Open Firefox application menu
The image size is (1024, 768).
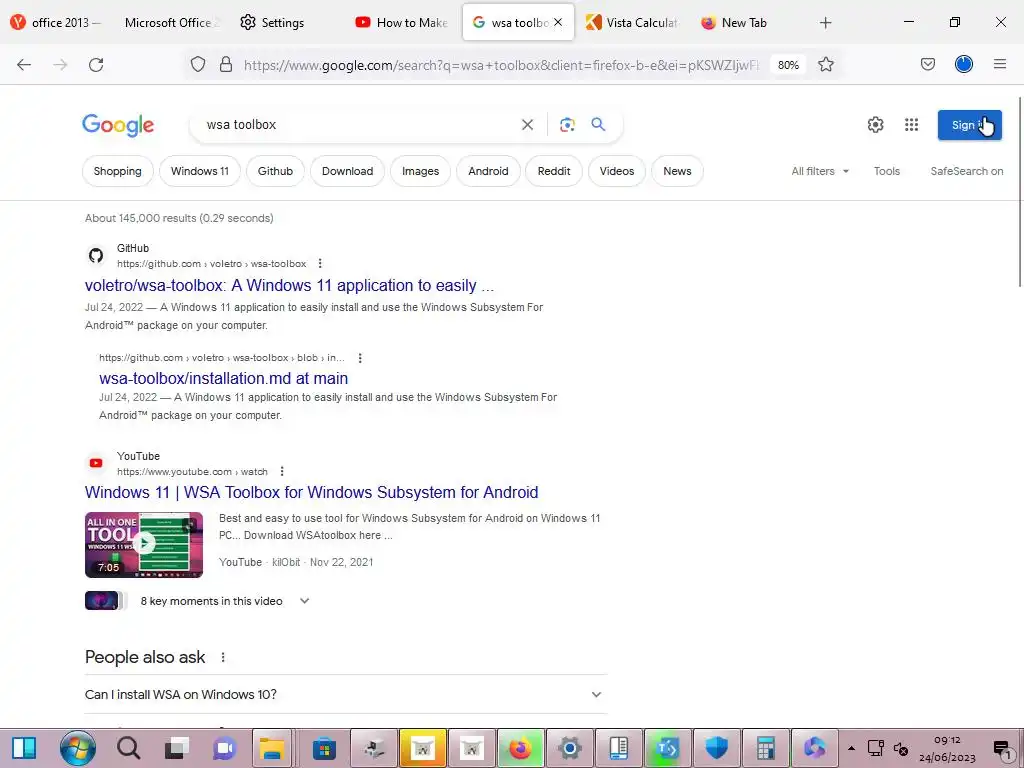coord(1000,64)
